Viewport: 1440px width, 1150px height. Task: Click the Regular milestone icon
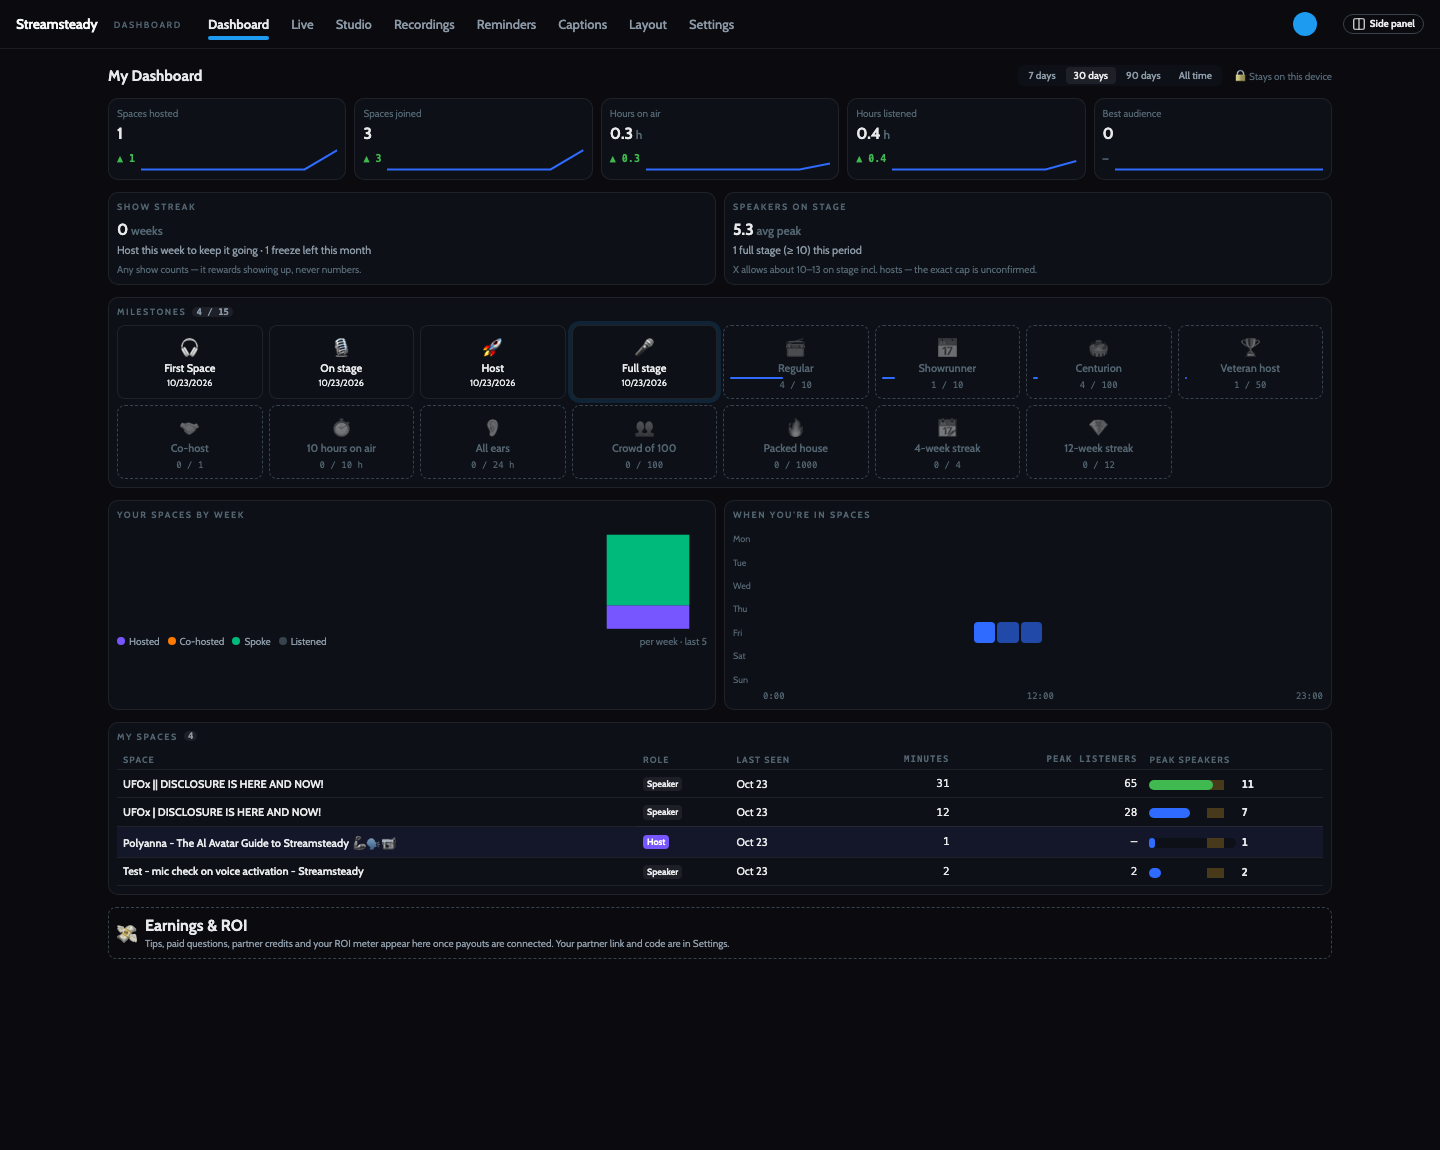(795, 347)
